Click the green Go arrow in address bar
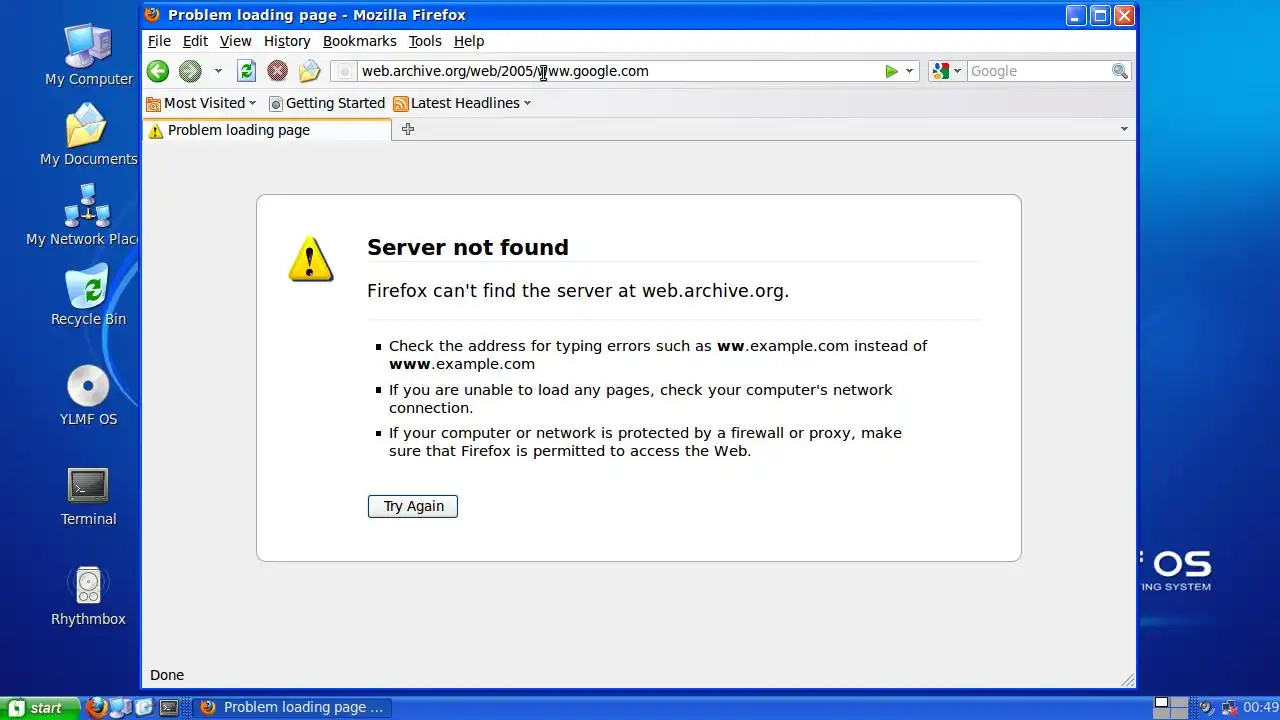Viewport: 1280px width, 720px height. [891, 71]
